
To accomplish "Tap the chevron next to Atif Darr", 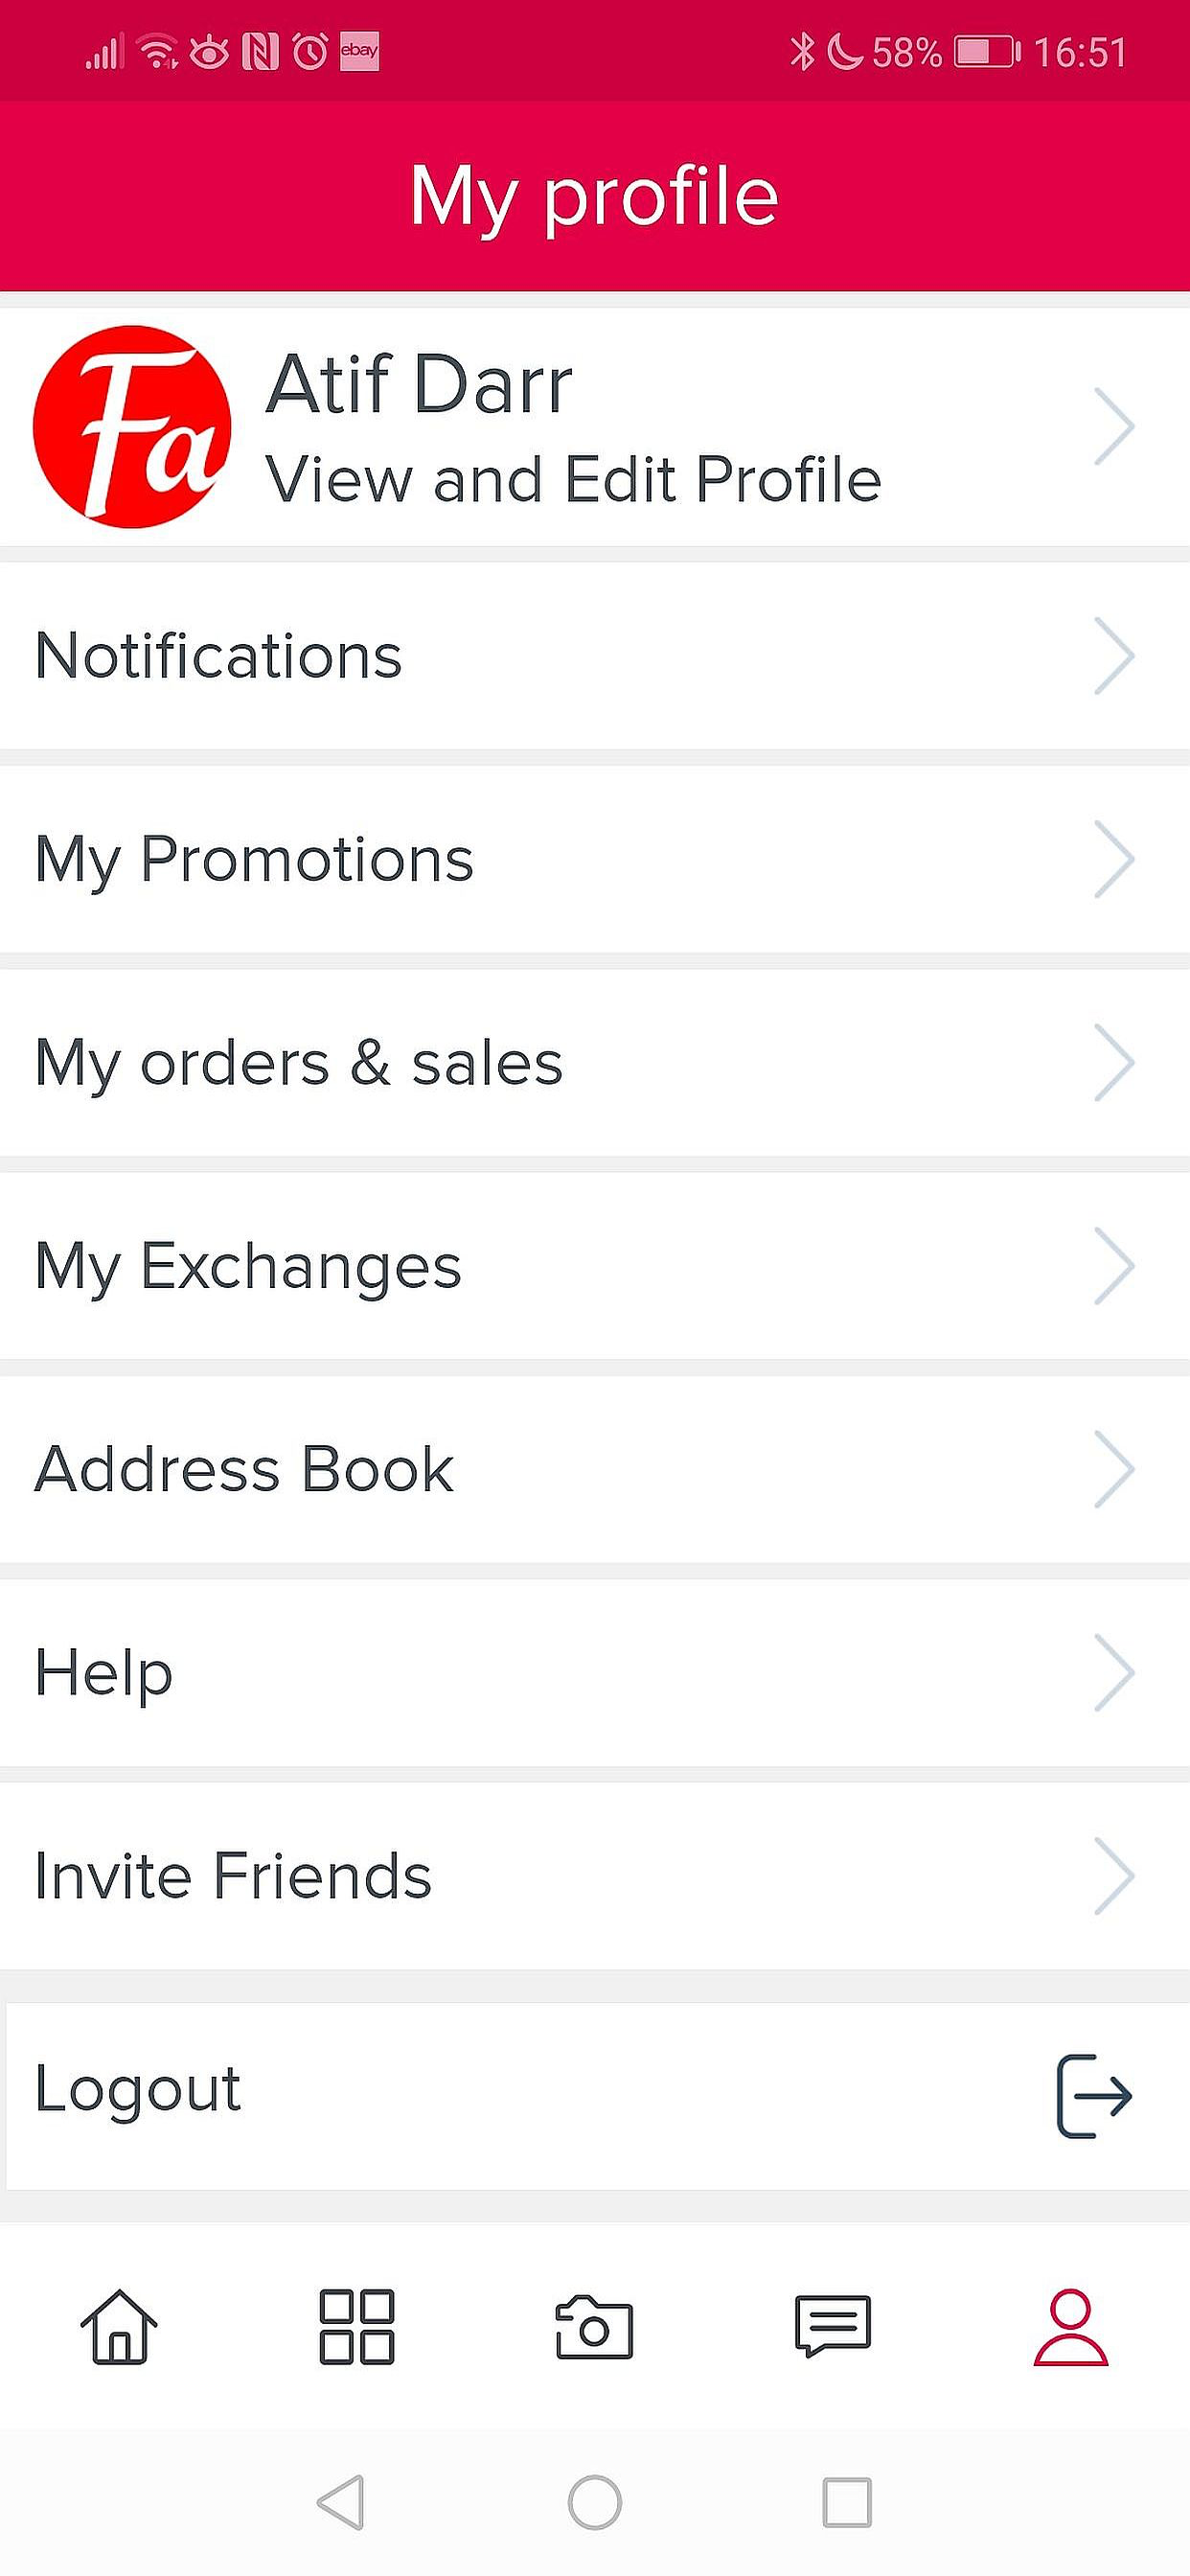I will (x=1114, y=427).
